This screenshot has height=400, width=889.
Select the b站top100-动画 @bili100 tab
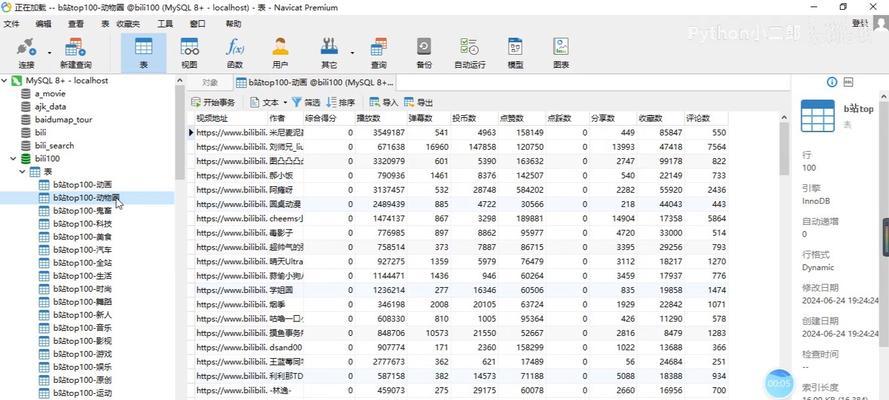coord(314,83)
